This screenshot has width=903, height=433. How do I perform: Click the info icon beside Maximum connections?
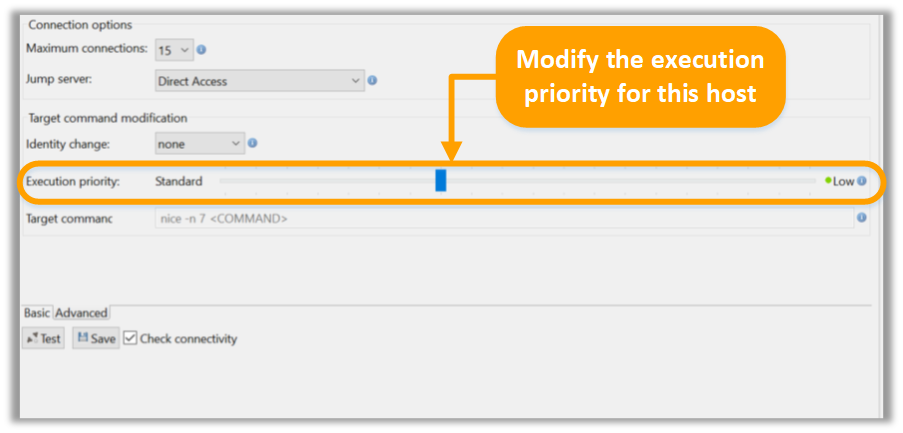pos(201,50)
